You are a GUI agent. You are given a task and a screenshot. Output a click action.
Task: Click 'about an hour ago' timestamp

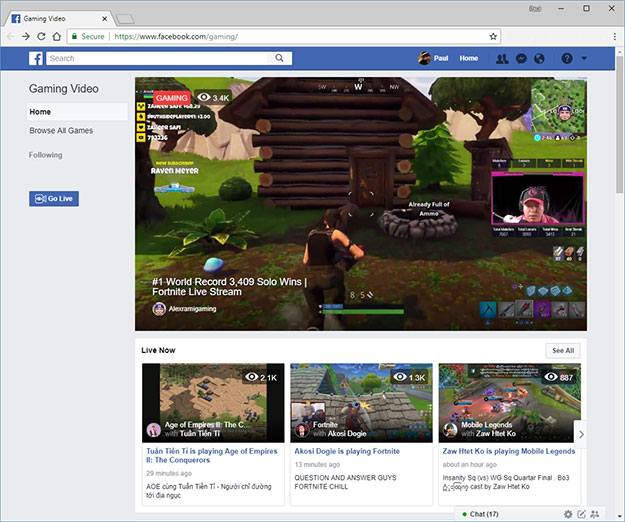click(470, 465)
